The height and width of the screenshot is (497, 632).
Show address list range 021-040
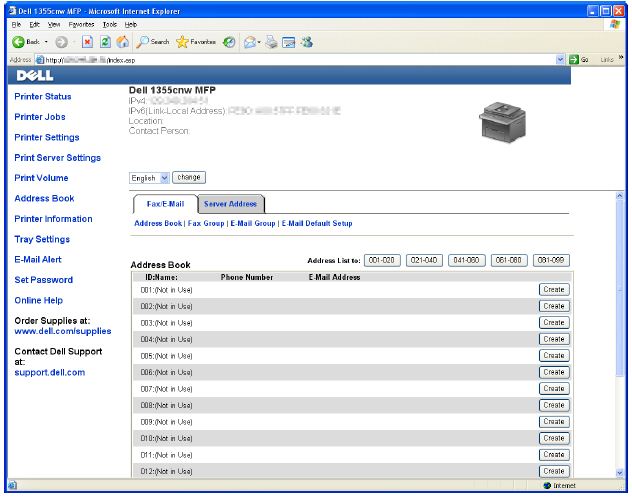pos(425,260)
